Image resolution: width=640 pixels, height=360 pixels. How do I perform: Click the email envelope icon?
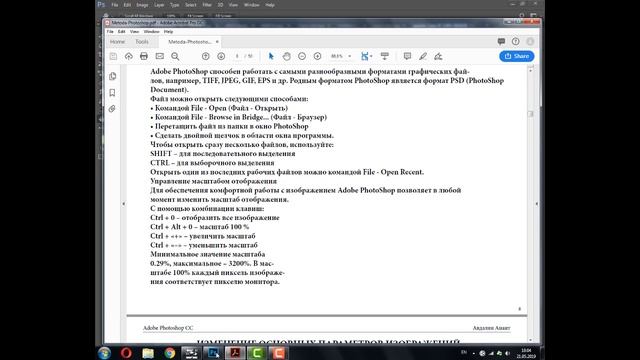click(160, 56)
